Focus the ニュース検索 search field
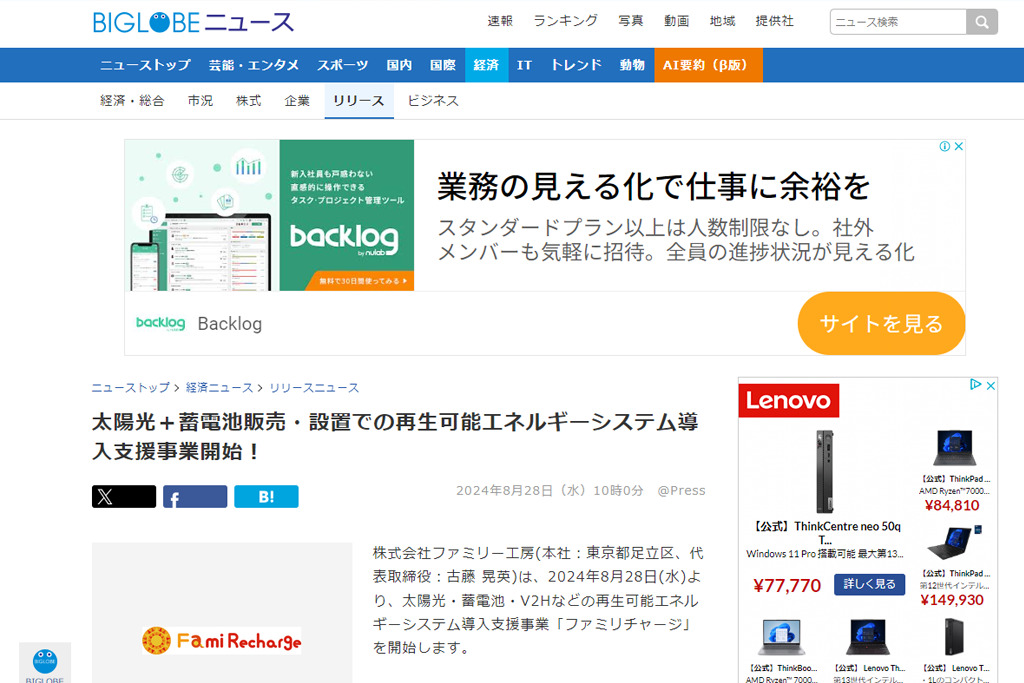Screen dimensions: 1024x683 pos(898,22)
